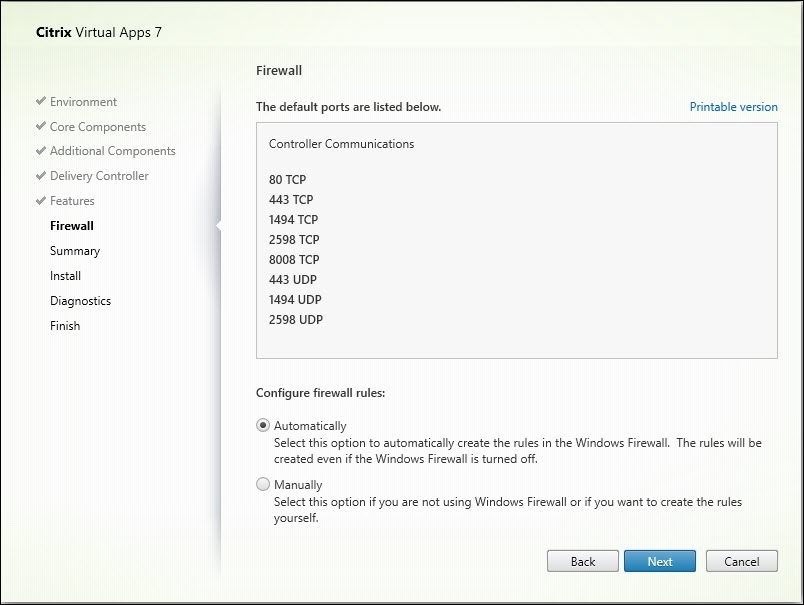The image size is (804, 605).
Task: Click the Additional Components checkmark icon
Action: pyautogui.click(x=40, y=151)
